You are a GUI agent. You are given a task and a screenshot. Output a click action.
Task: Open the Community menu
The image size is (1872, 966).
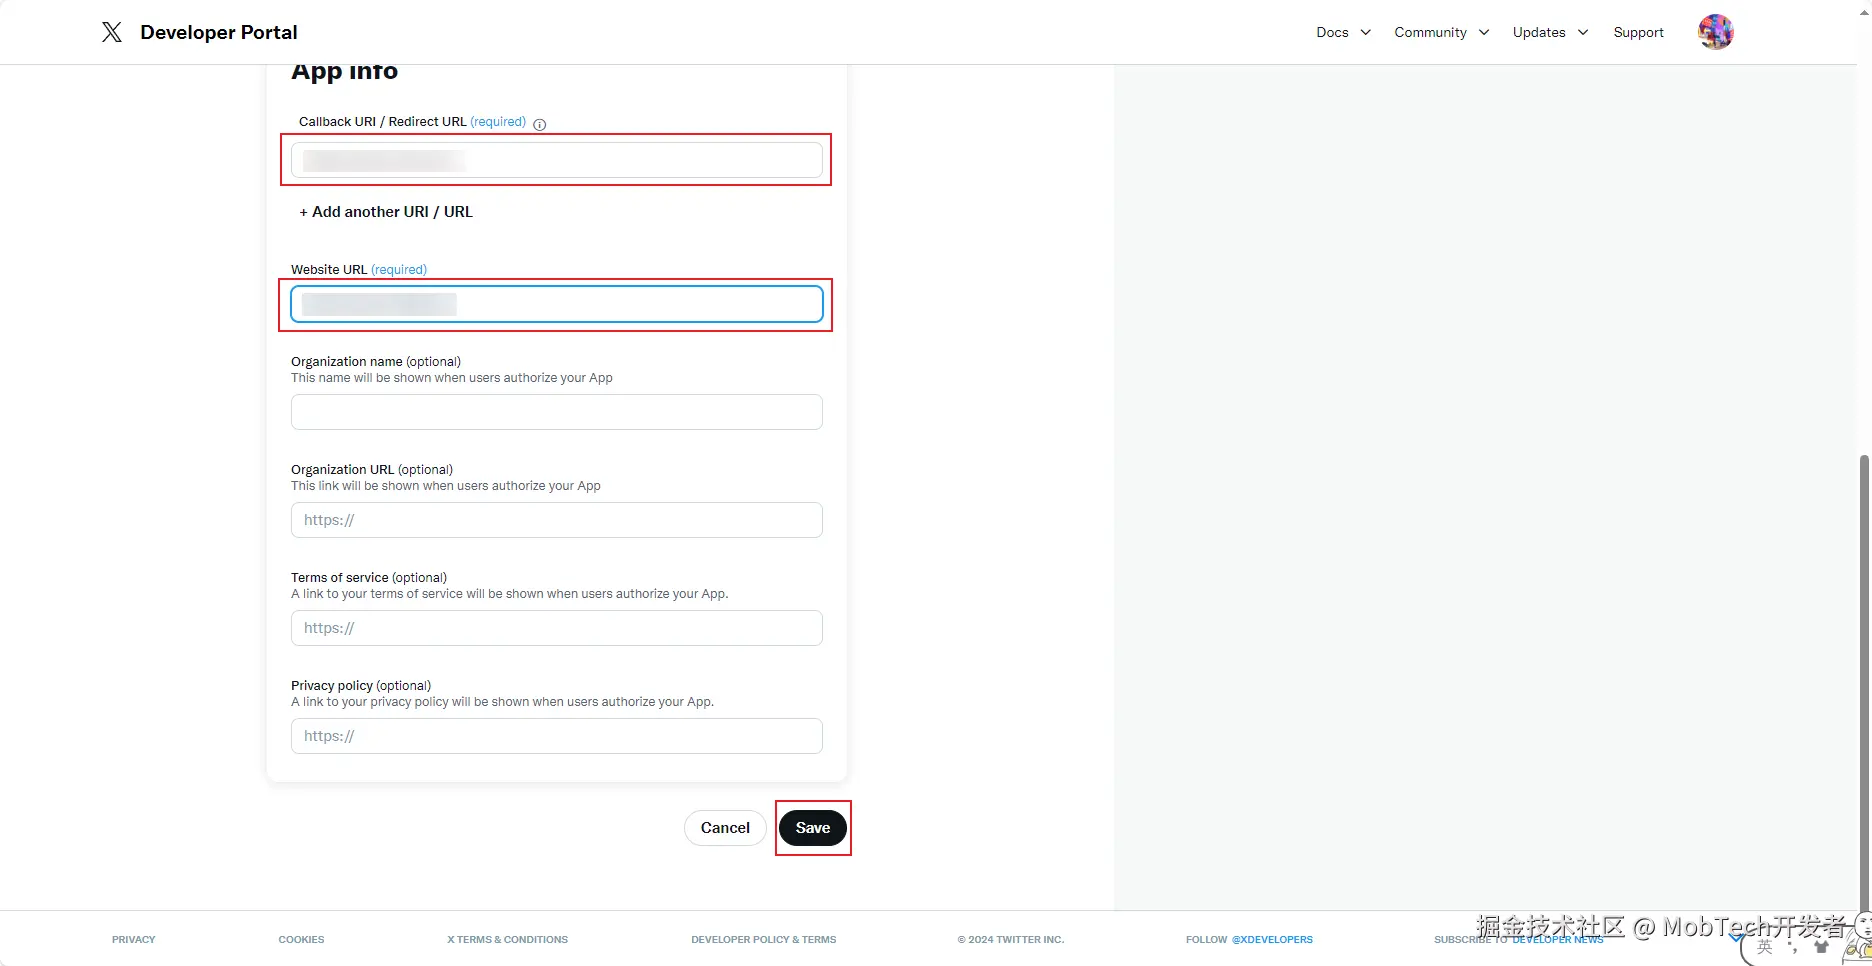1430,32
